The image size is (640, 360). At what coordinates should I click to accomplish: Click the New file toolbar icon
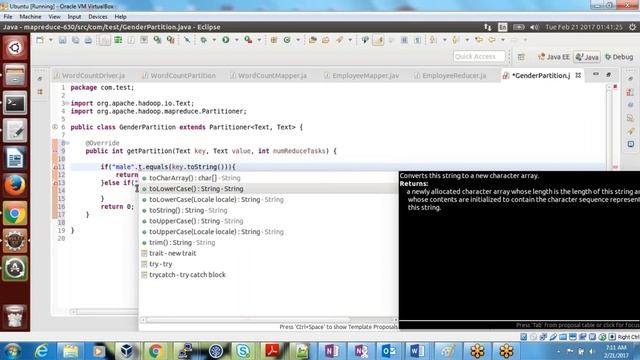pos(40,40)
